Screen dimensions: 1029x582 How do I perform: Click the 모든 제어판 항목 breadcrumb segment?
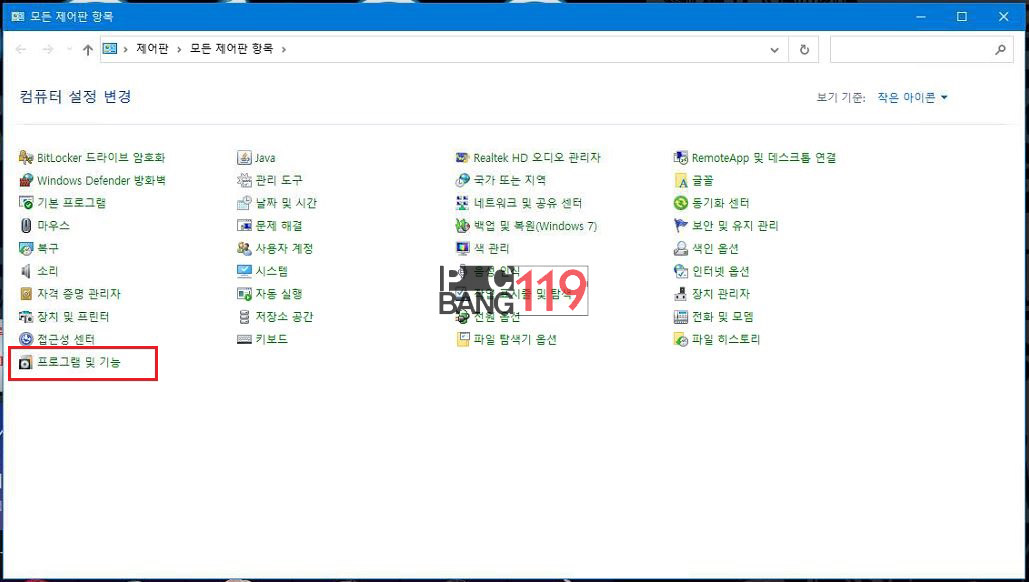[x=232, y=49]
